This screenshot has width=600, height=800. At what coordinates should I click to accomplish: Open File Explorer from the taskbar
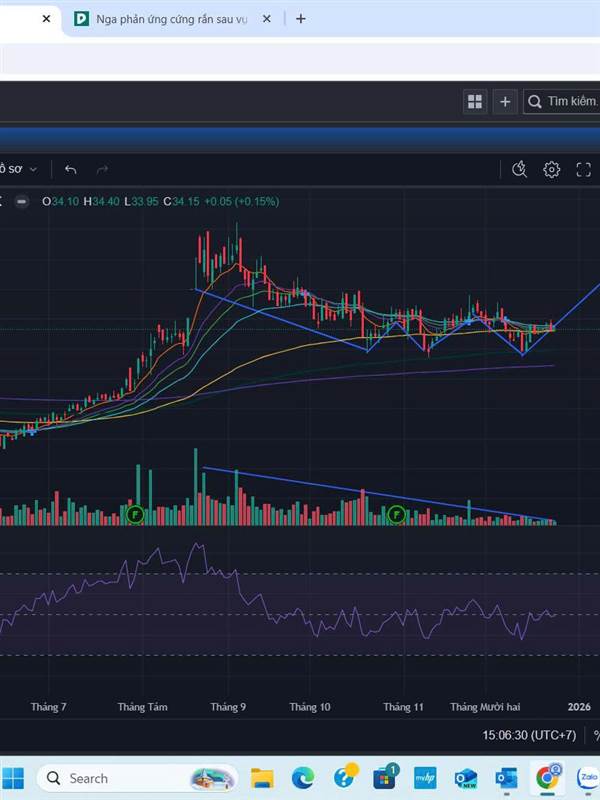click(x=262, y=778)
